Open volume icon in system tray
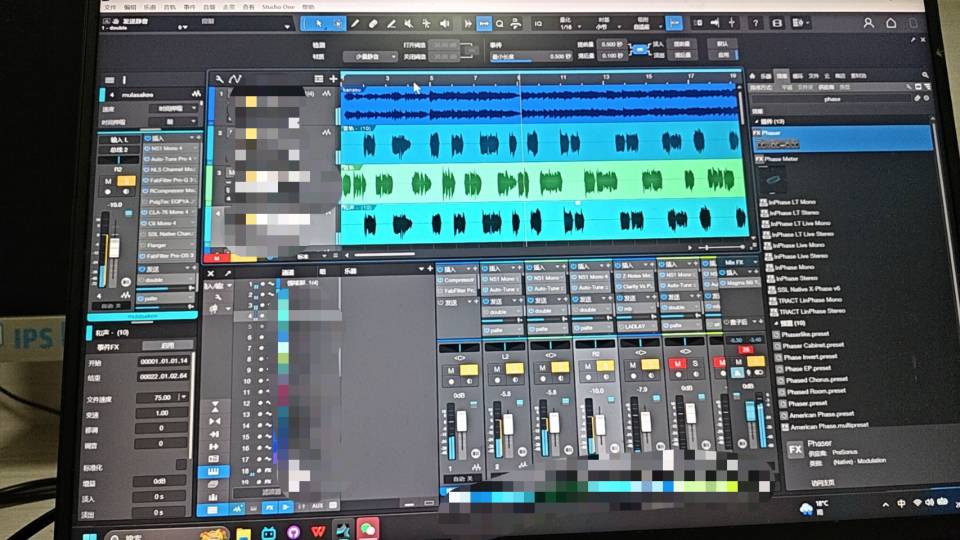 [930, 503]
